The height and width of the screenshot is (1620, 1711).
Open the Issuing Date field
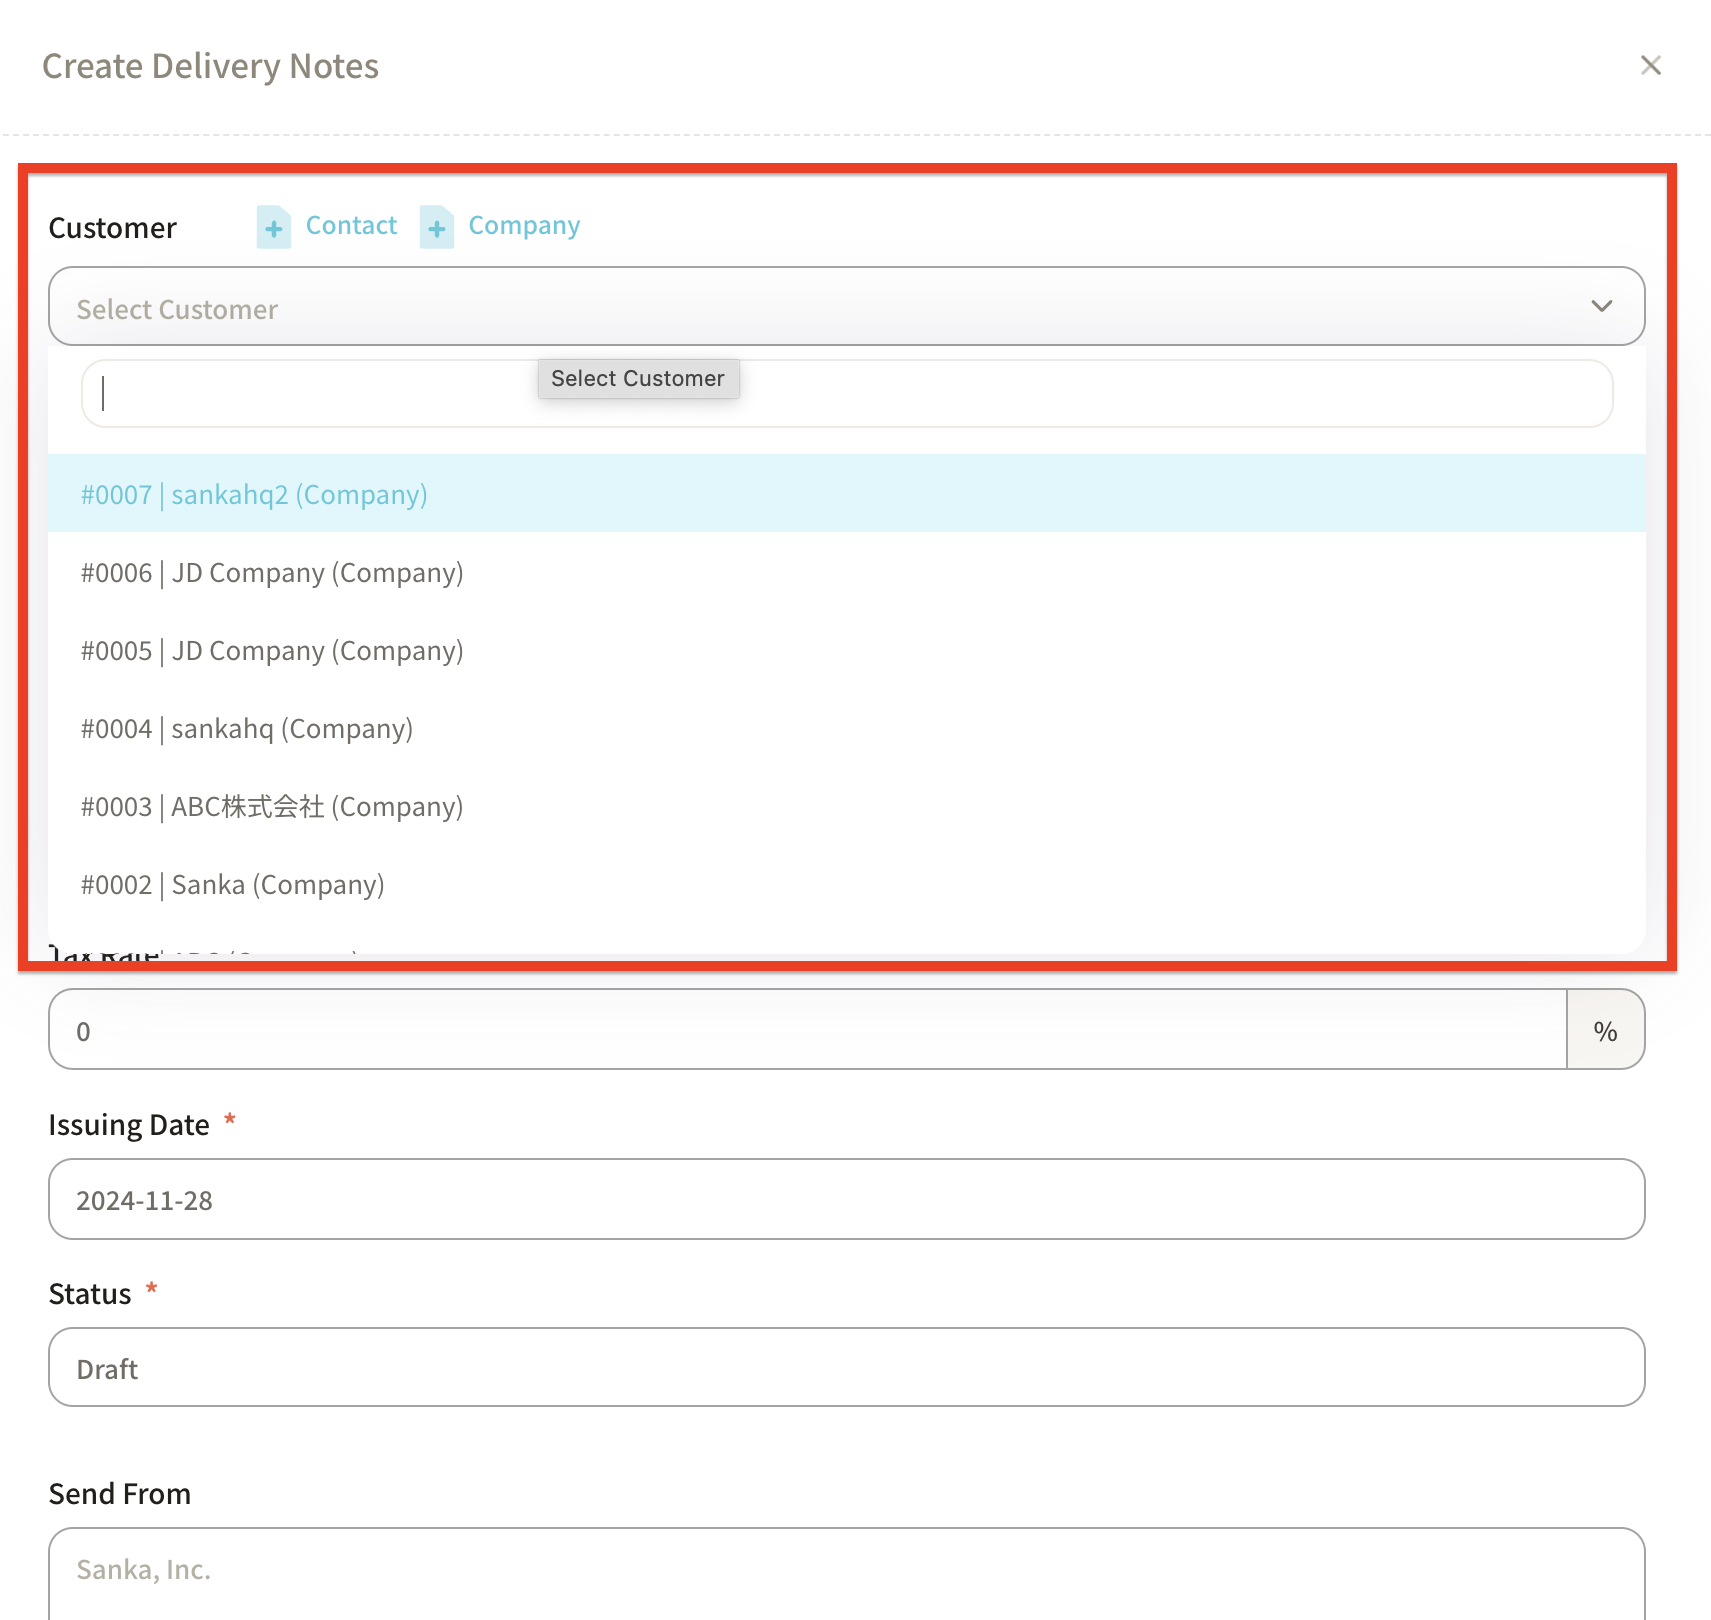(x=846, y=1199)
